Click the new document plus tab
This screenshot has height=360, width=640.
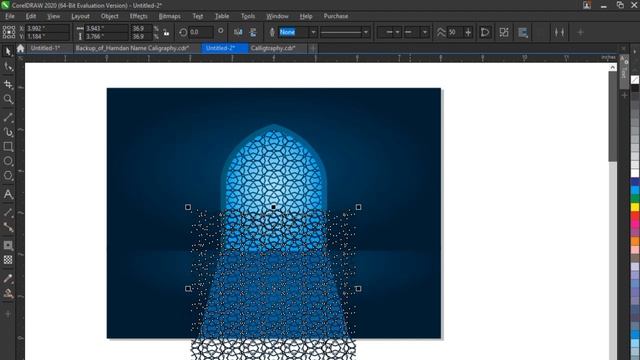pyautogui.click(x=313, y=48)
